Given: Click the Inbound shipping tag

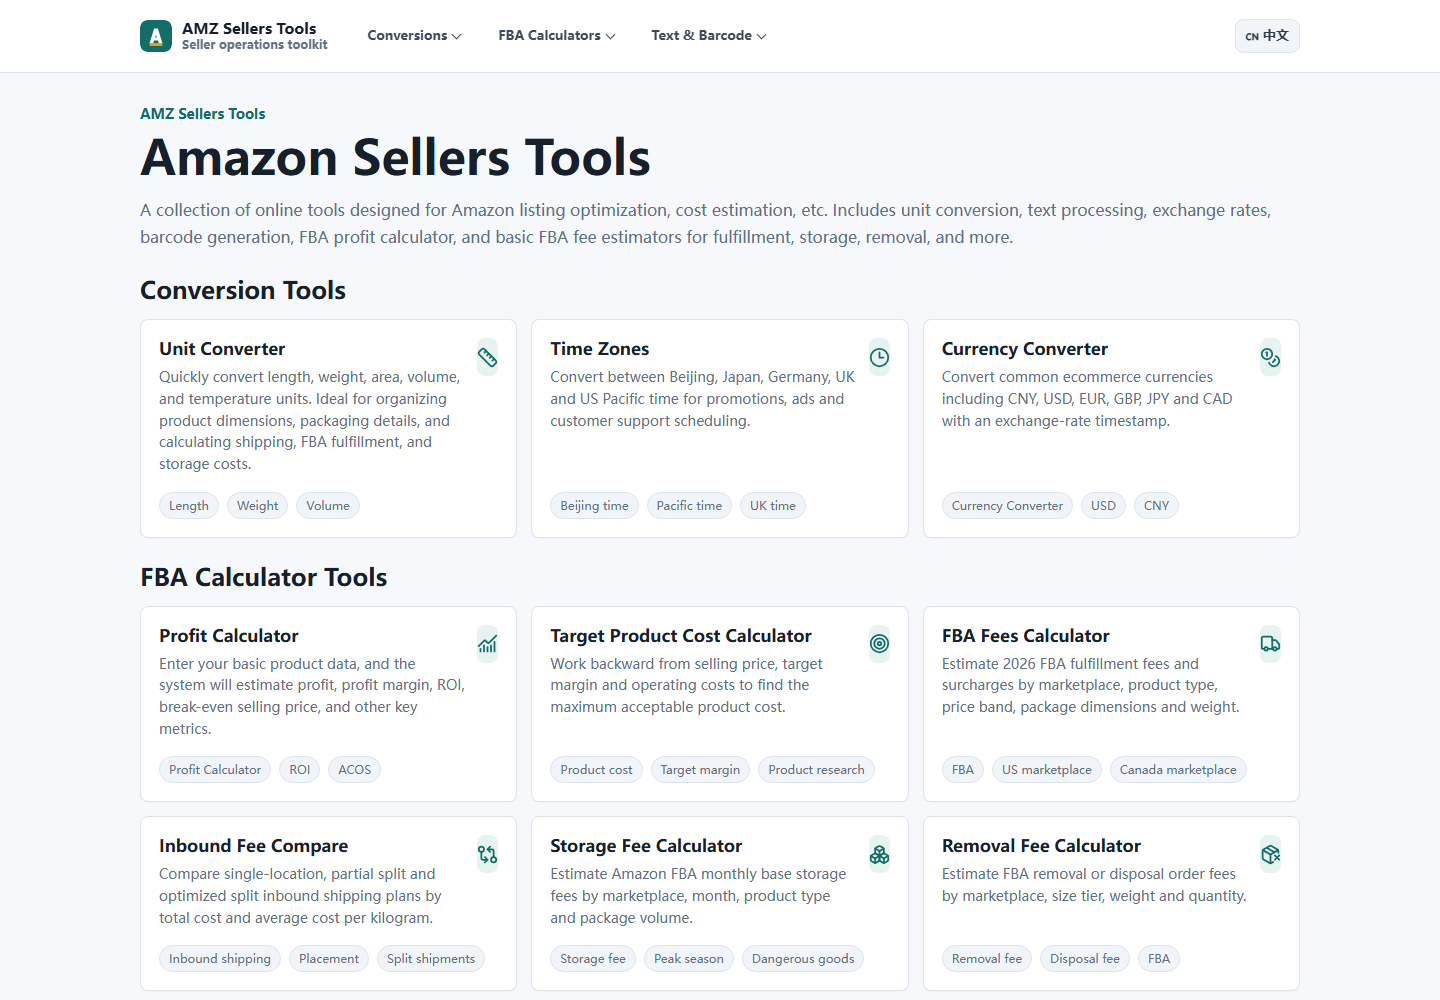Looking at the screenshot, I should pyautogui.click(x=220, y=959).
